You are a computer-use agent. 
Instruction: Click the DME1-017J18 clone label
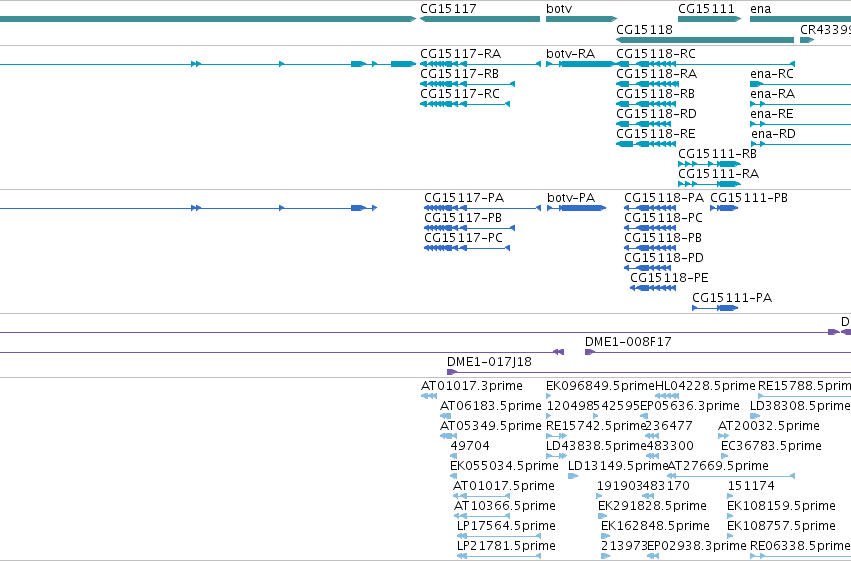point(489,362)
